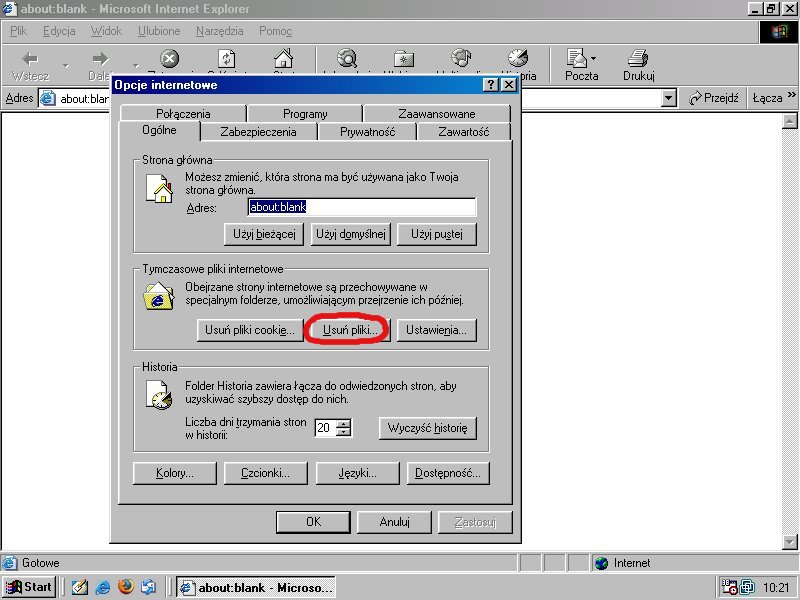Click the Przejdź go button

713,98
